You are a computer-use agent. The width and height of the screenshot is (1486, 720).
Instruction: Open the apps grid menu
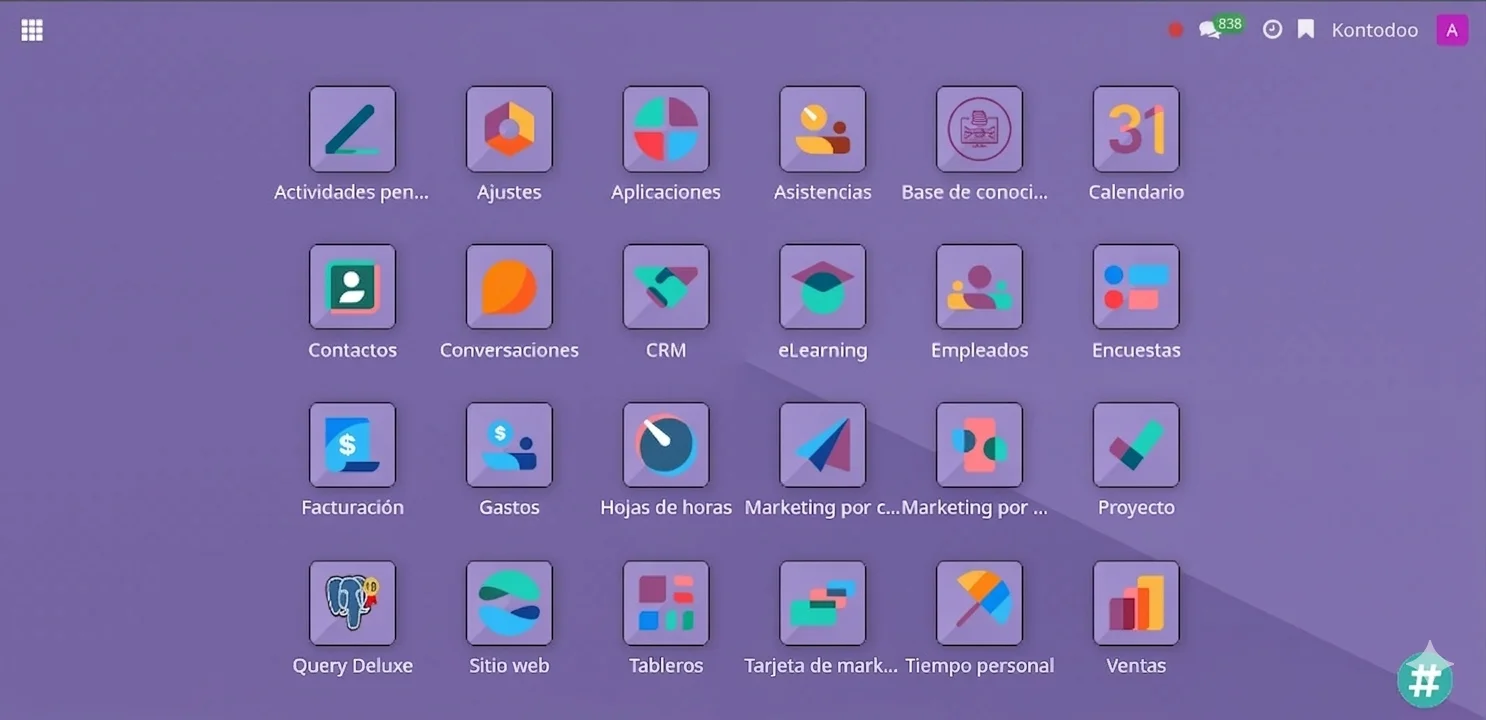click(x=31, y=29)
